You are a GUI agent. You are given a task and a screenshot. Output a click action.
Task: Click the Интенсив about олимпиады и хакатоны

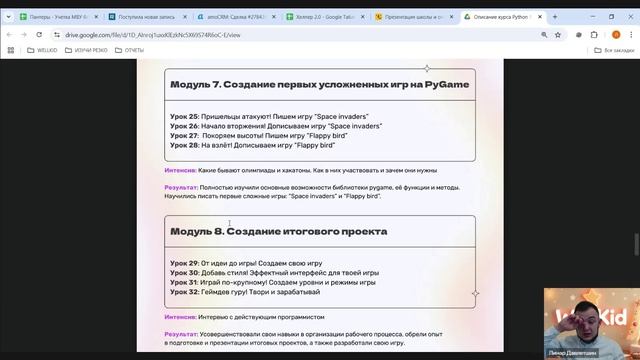click(301, 170)
